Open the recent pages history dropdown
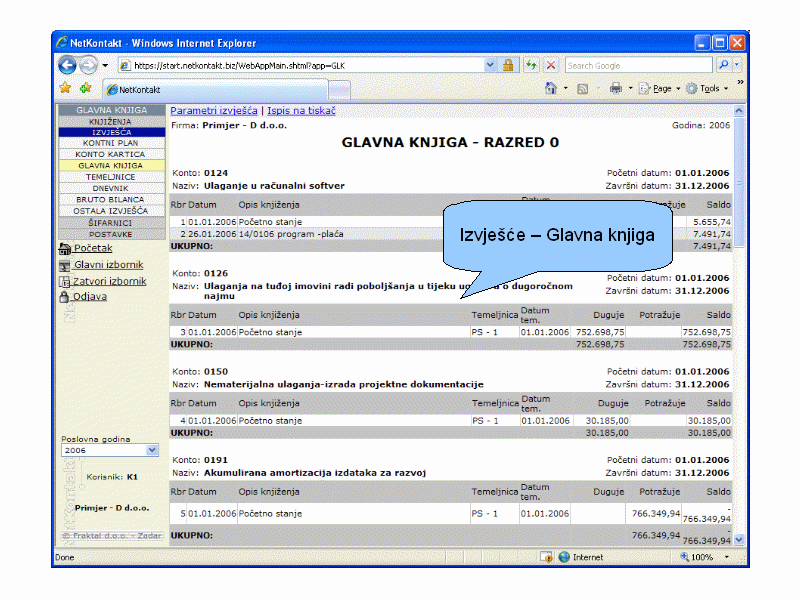 (x=105, y=65)
